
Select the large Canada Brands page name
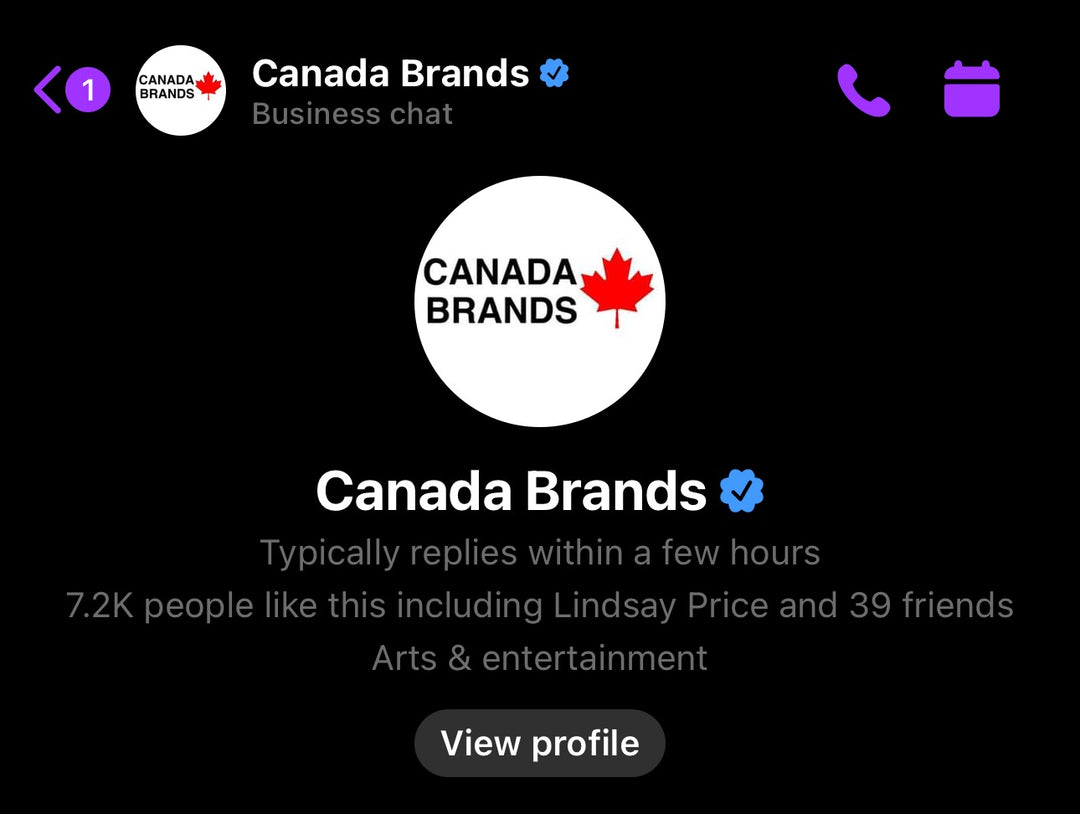(x=511, y=491)
